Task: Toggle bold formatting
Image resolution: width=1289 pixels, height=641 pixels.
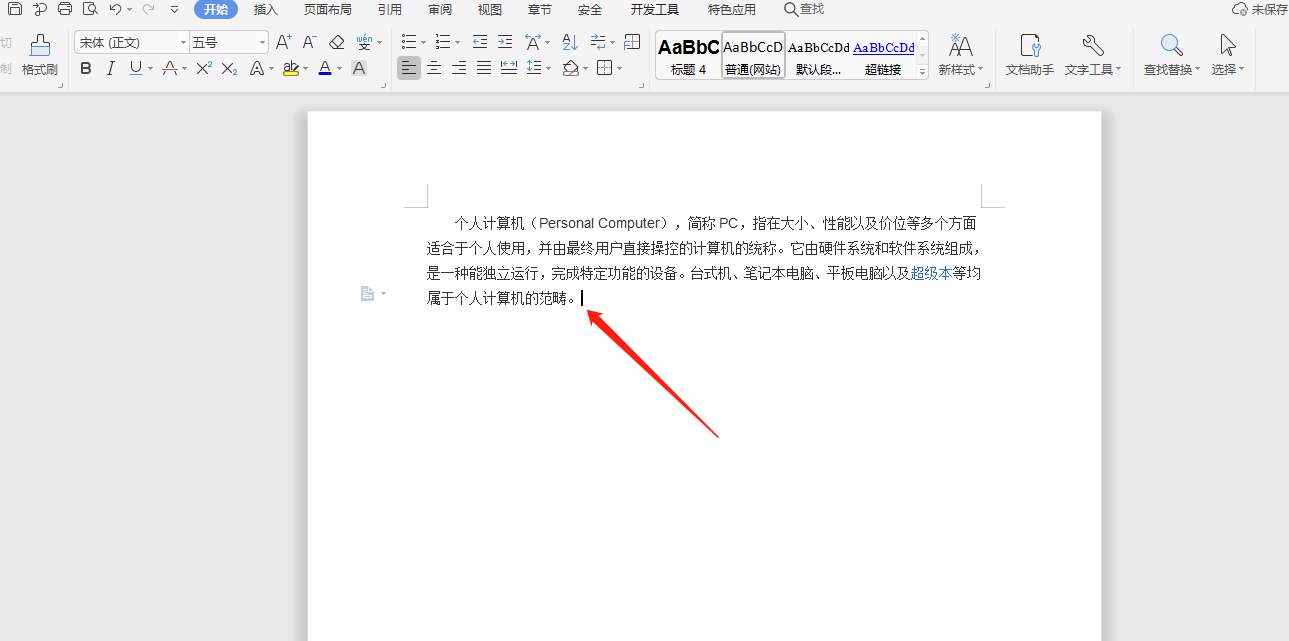Action: tap(86, 68)
